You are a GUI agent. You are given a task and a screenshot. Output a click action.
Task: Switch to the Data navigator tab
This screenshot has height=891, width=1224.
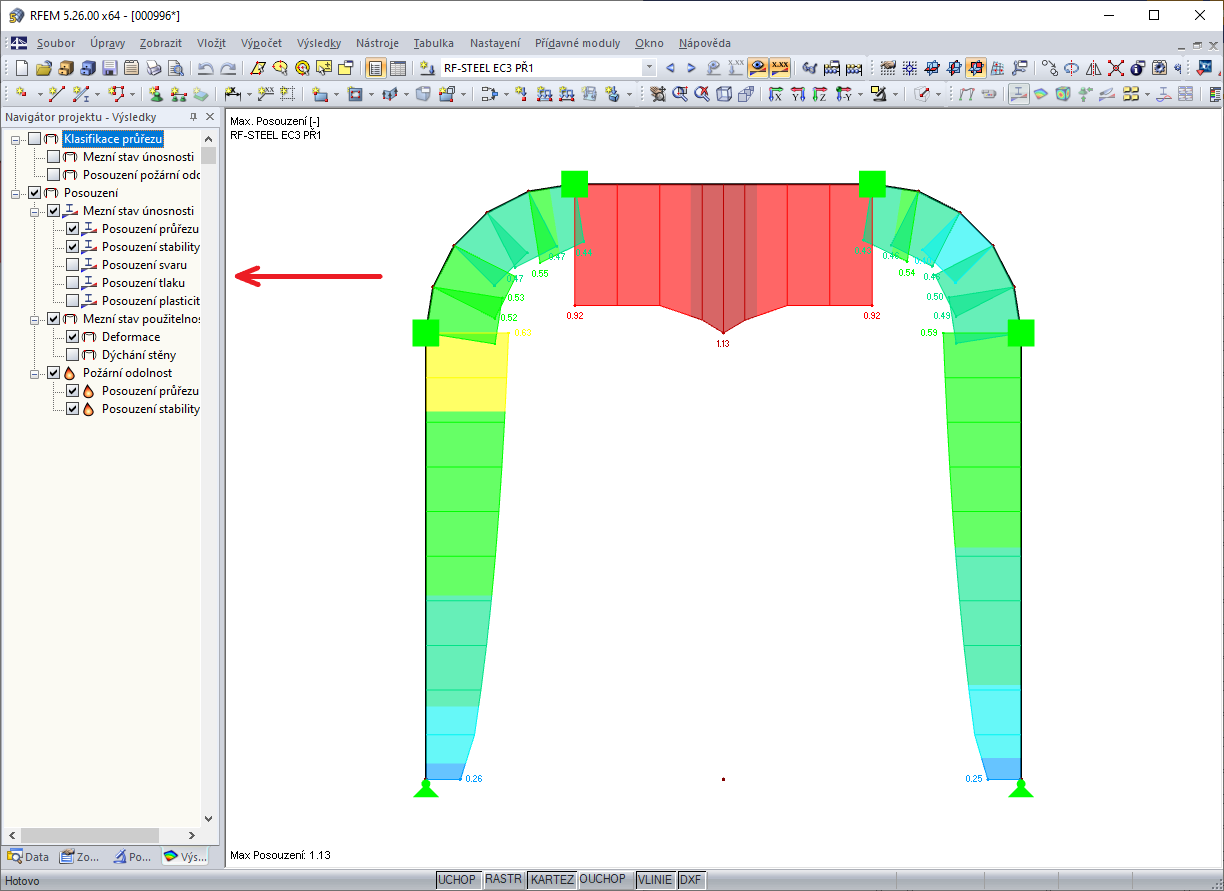28,857
